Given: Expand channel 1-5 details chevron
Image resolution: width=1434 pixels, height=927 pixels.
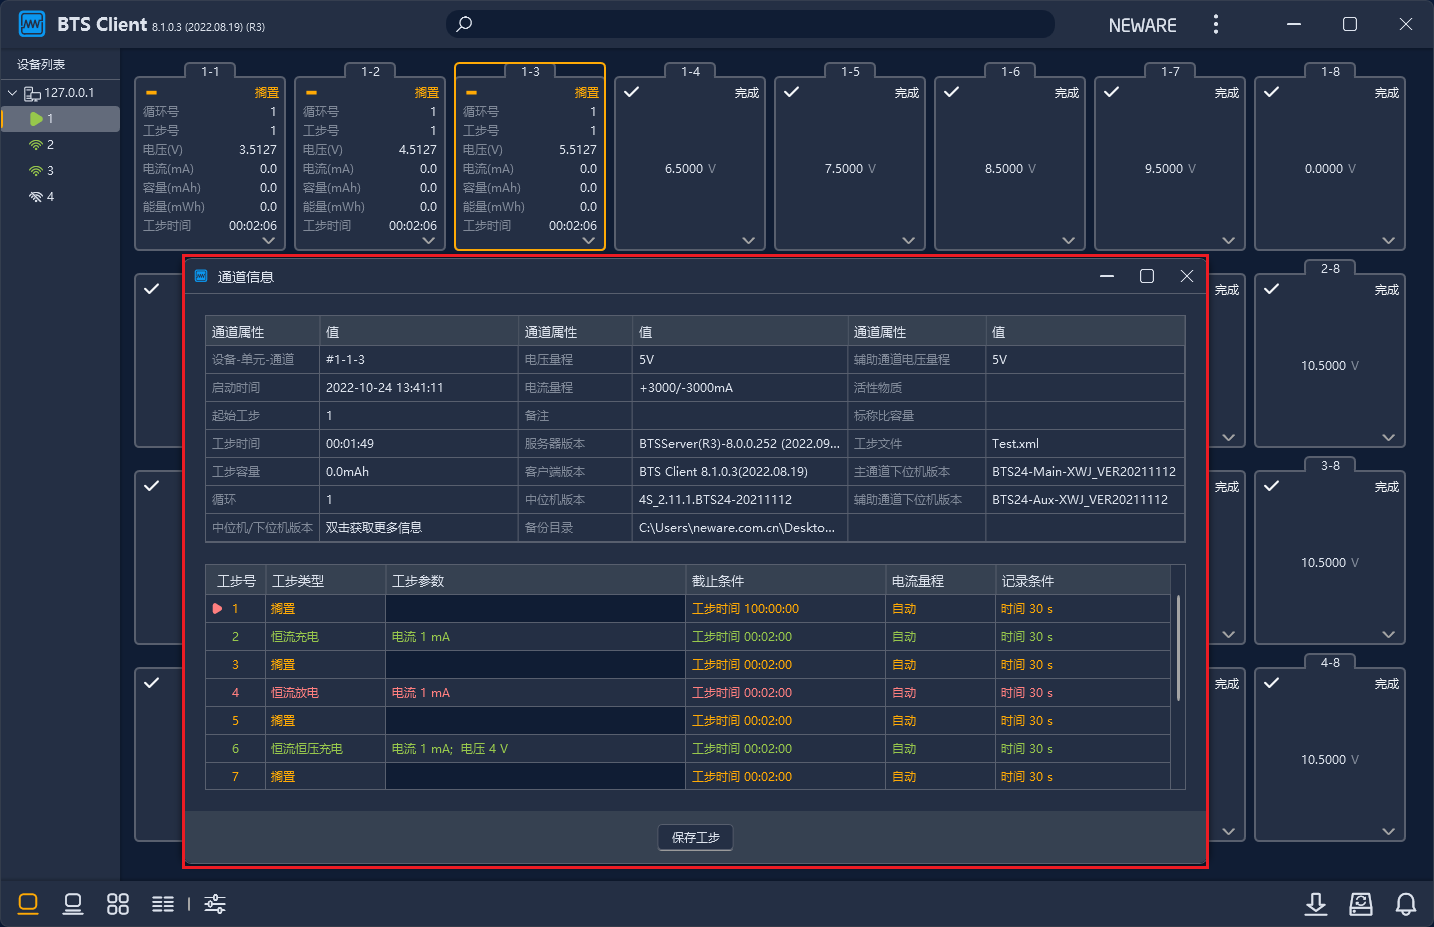Looking at the screenshot, I should point(908,240).
